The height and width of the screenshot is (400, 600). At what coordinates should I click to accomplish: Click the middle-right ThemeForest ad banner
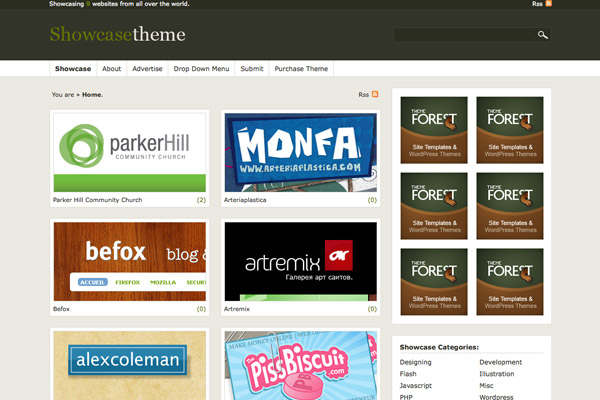click(x=510, y=206)
